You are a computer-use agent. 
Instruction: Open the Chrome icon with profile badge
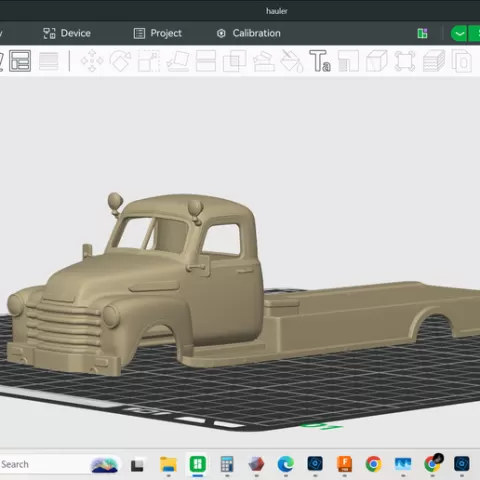(433, 464)
